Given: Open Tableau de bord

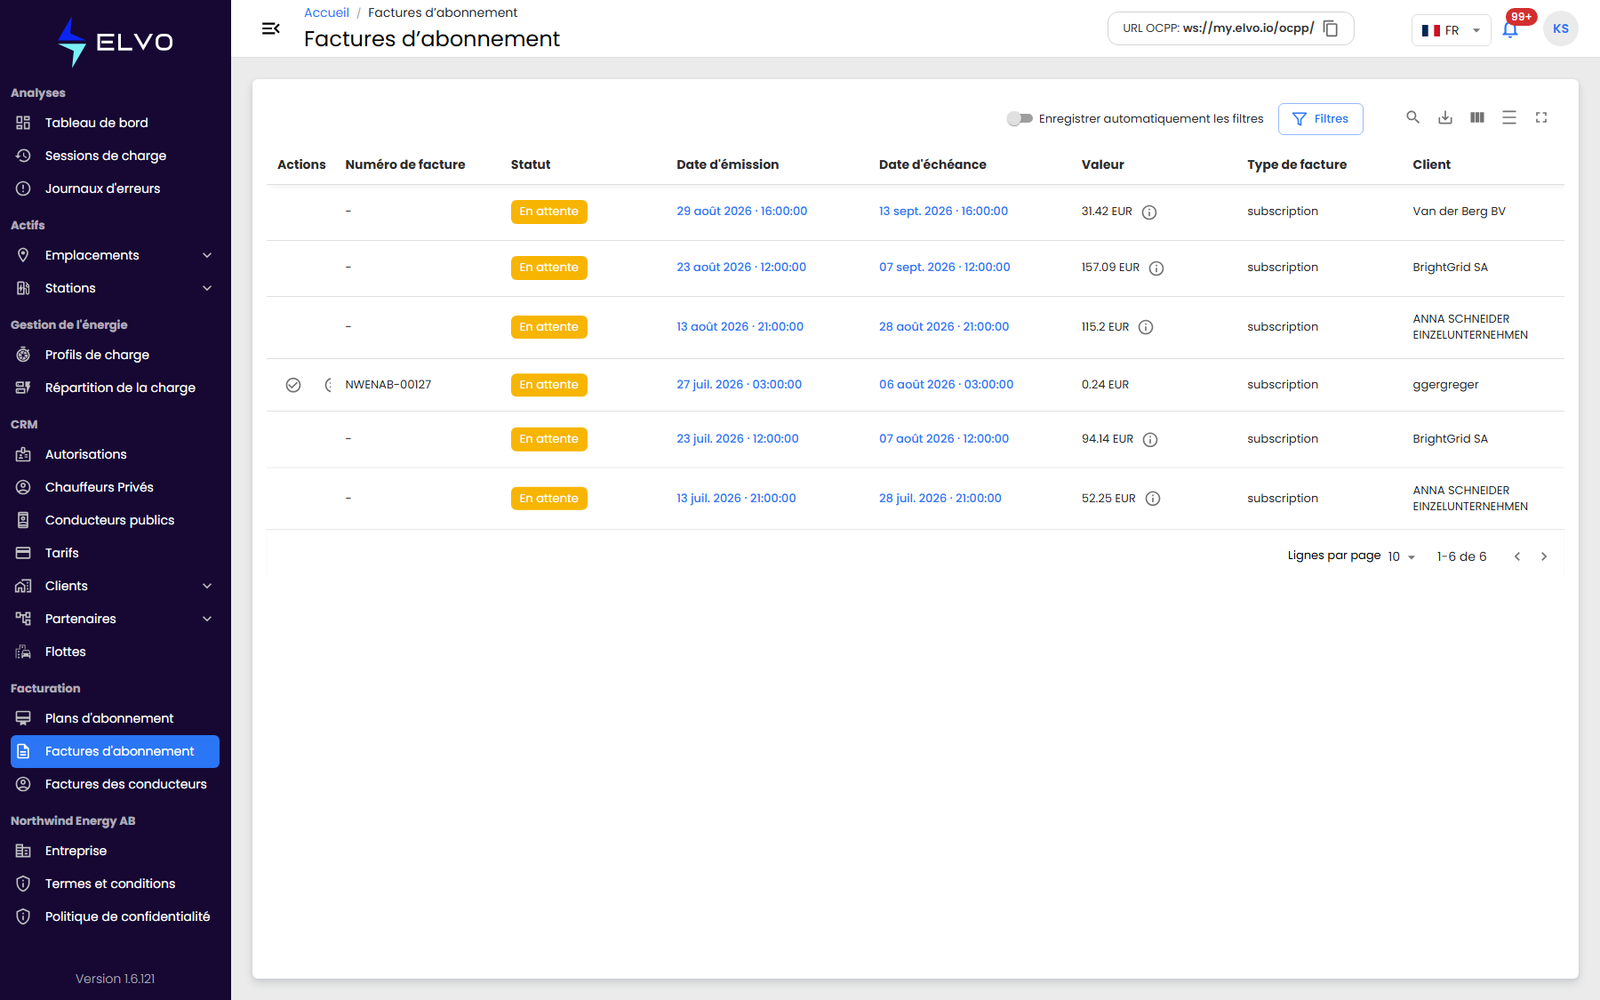Looking at the screenshot, I should tap(115, 123).
